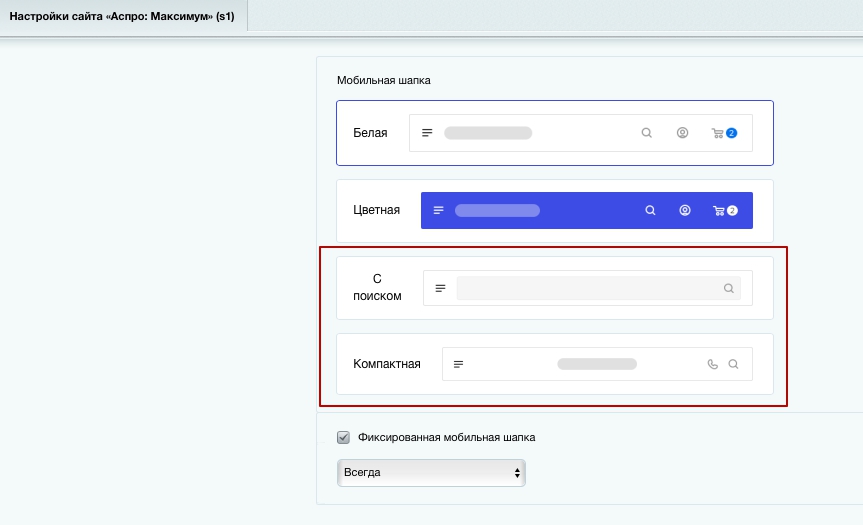Click logo placeholder in Белая preview
Screen dimensions: 863x525
point(488,133)
